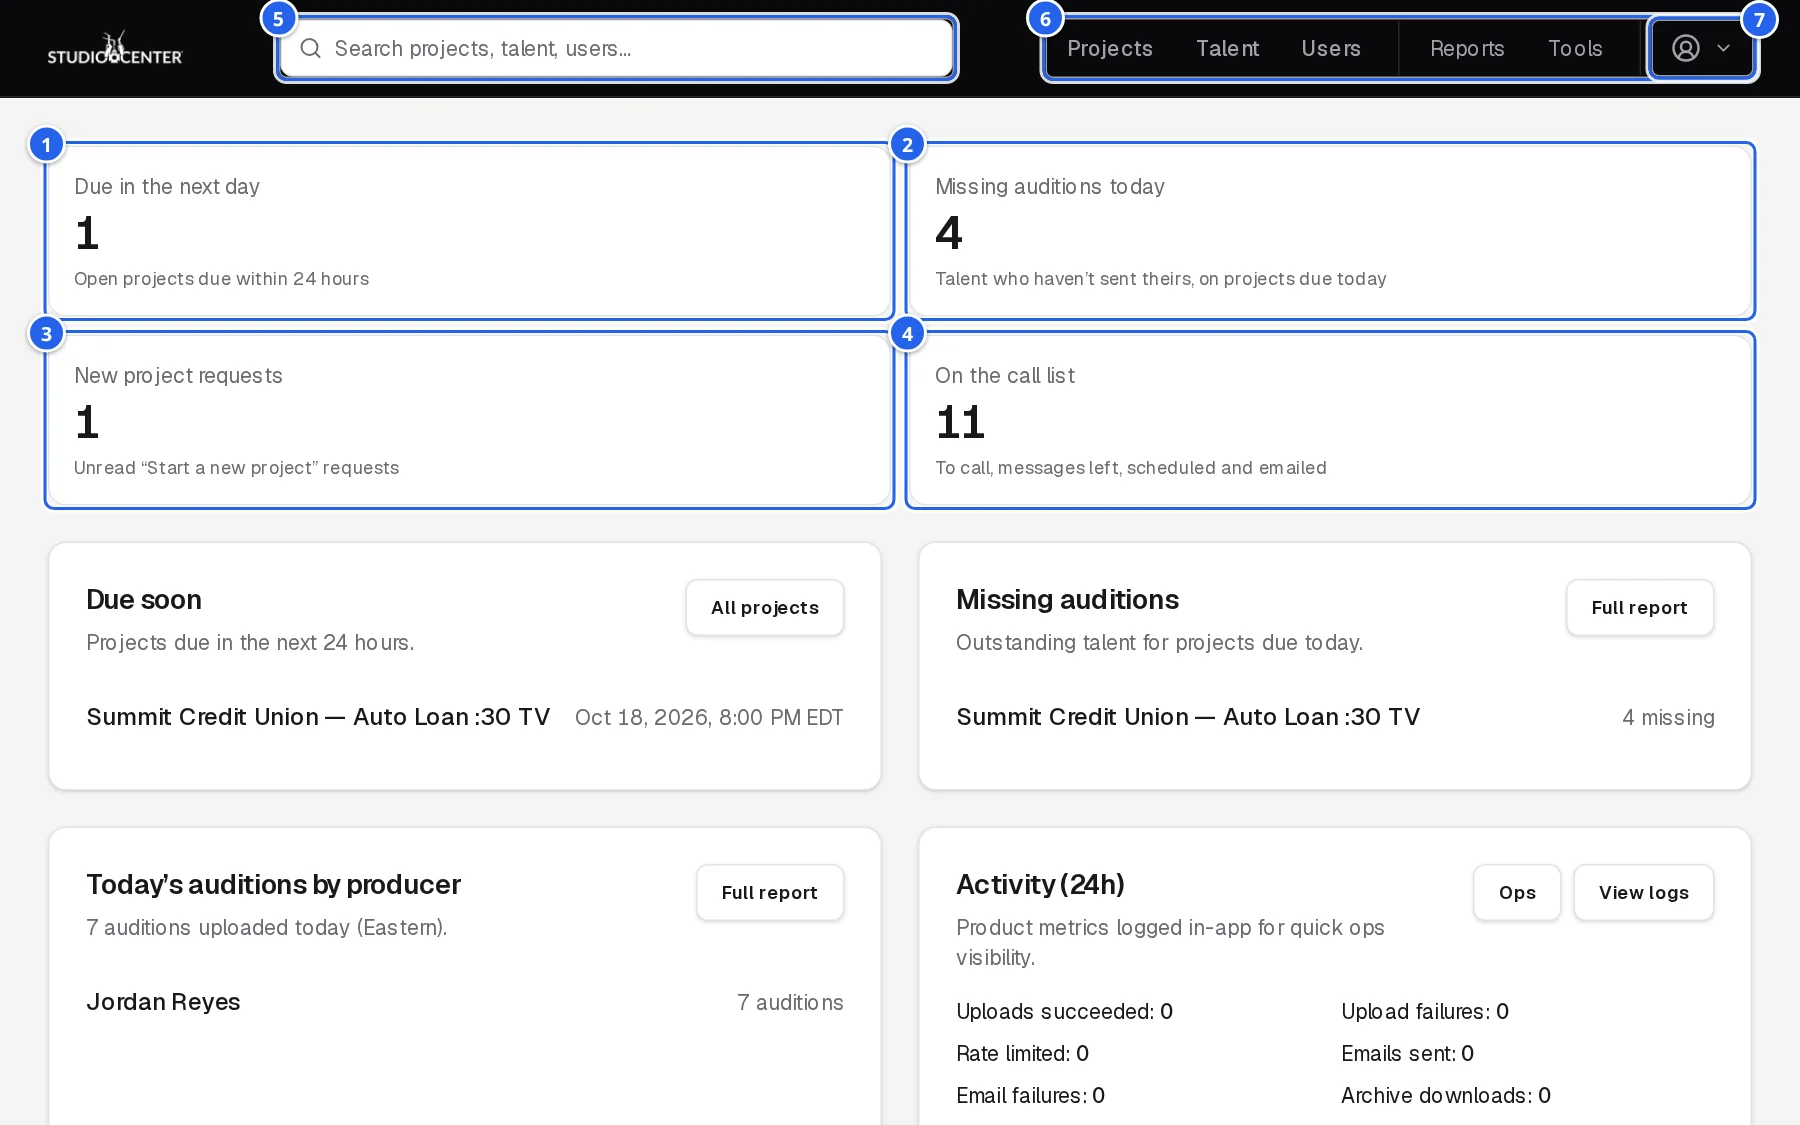Click the View logs button
The image size is (1800, 1125).
pos(1644,892)
